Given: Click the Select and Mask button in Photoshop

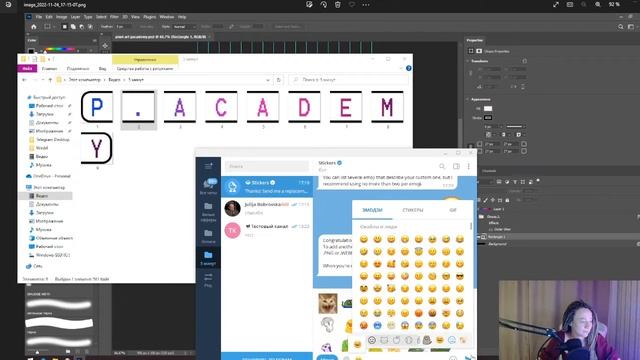Looking at the screenshot, I should (x=288, y=27).
